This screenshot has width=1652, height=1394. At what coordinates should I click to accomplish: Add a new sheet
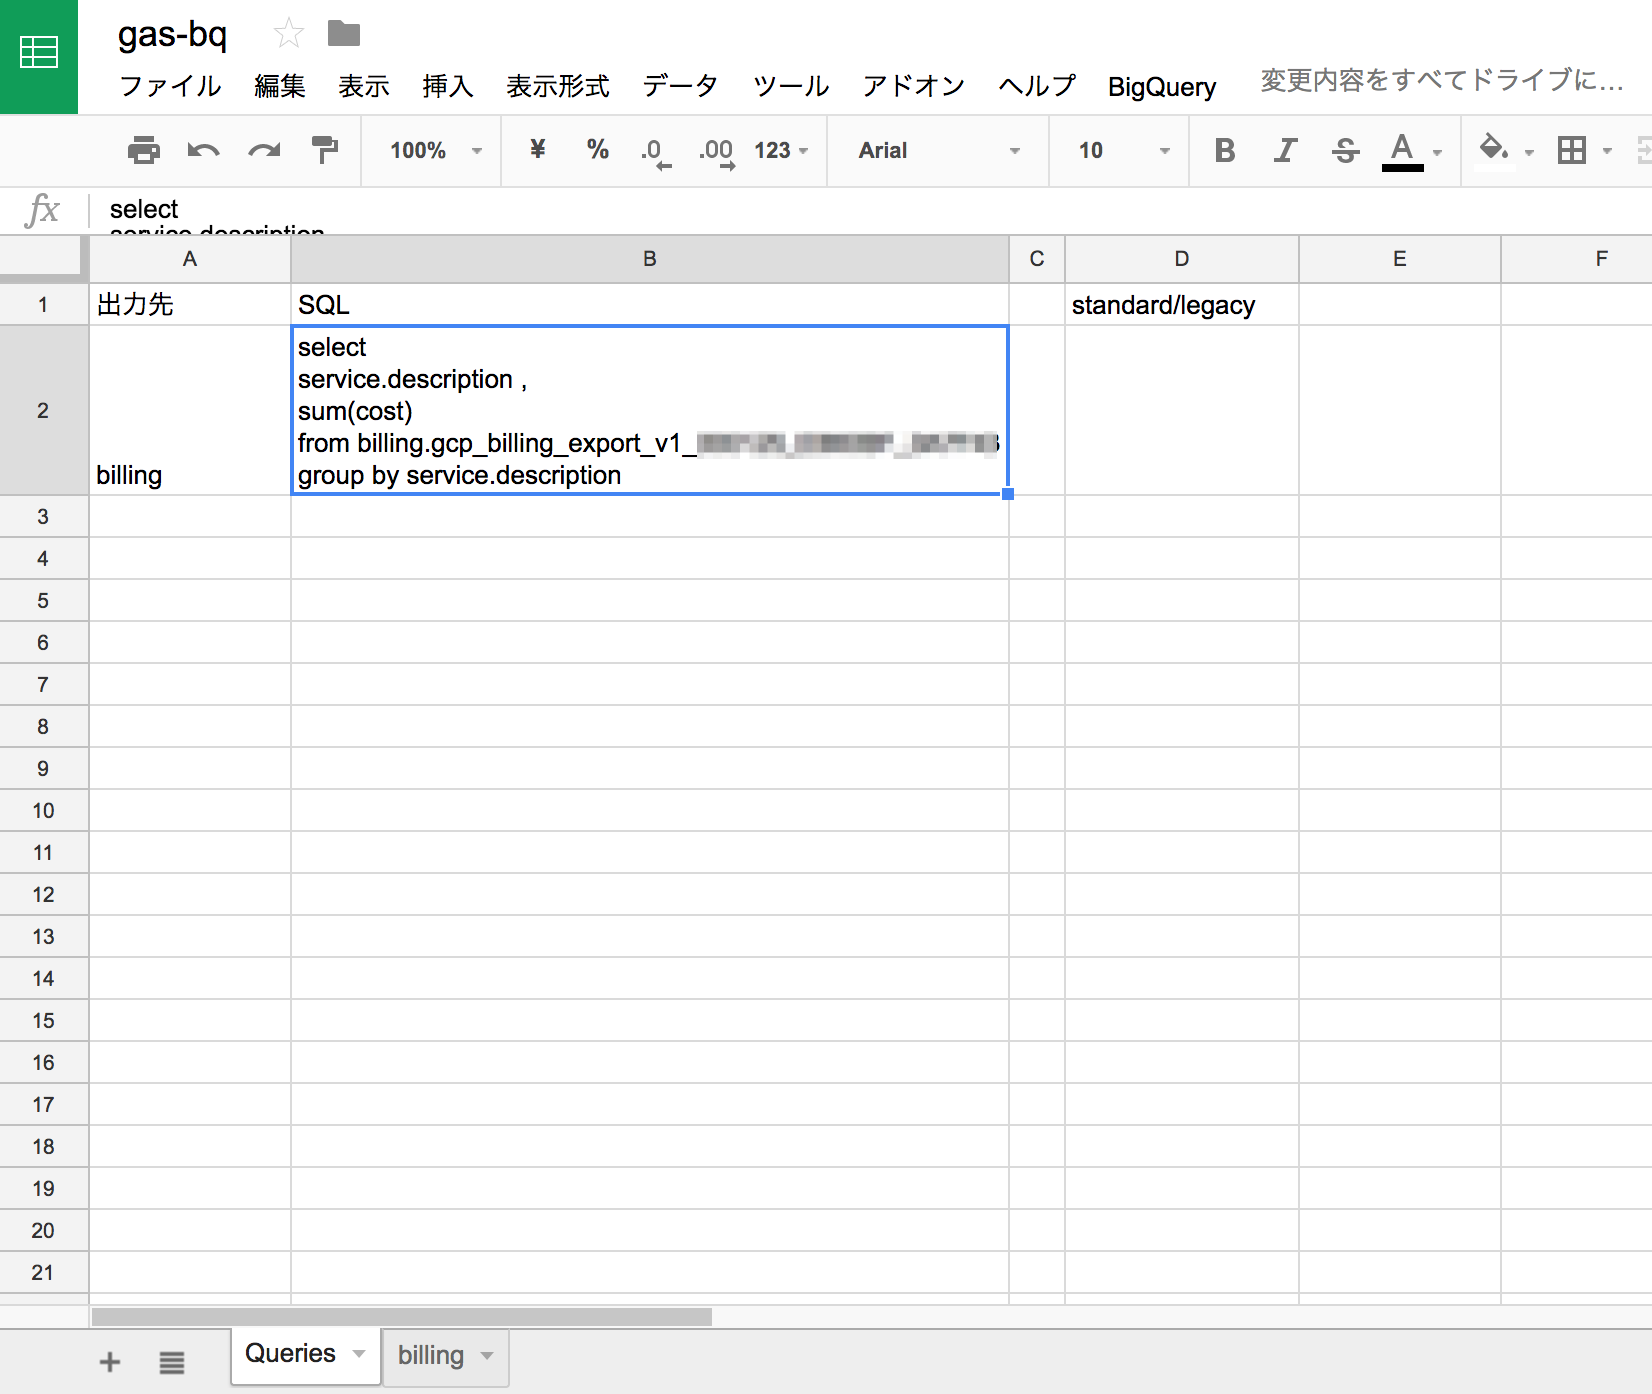[110, 1362]
